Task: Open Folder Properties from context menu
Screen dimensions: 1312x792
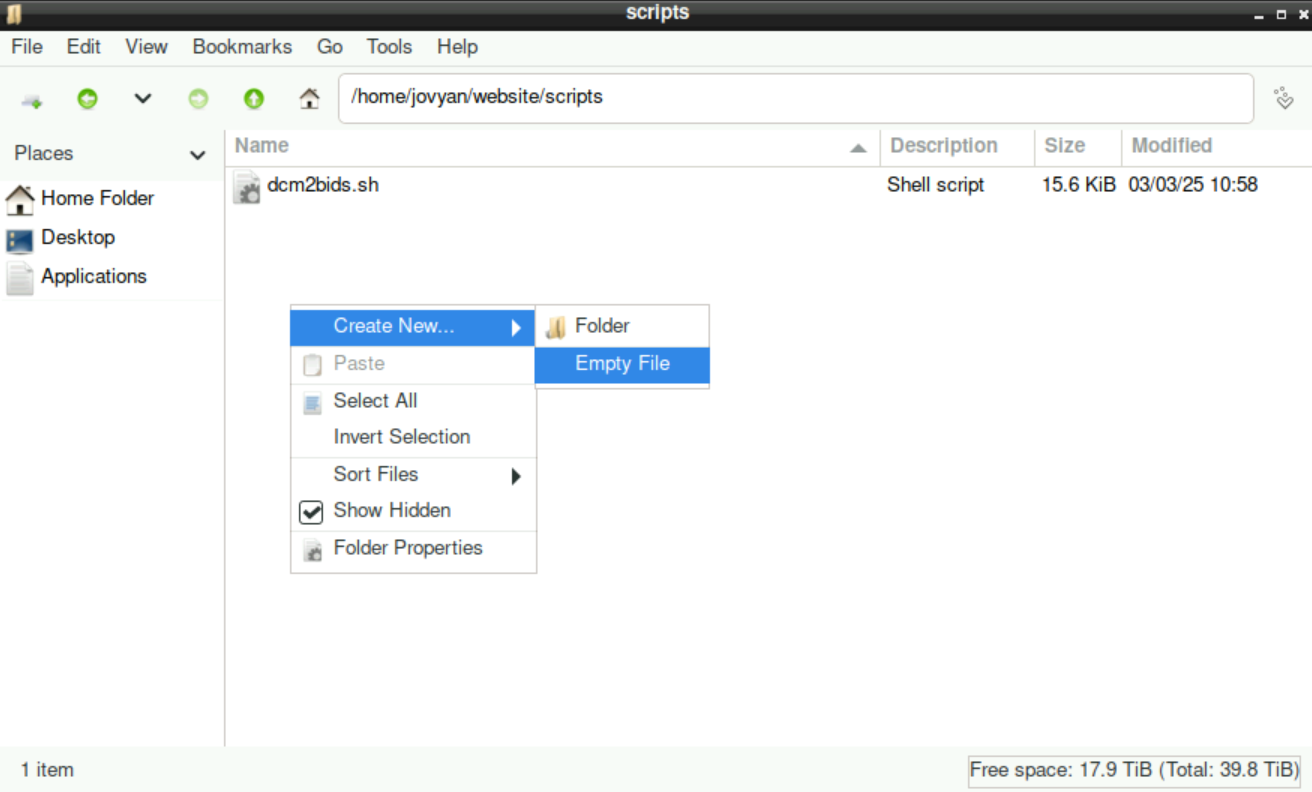Action: (413, 549)
